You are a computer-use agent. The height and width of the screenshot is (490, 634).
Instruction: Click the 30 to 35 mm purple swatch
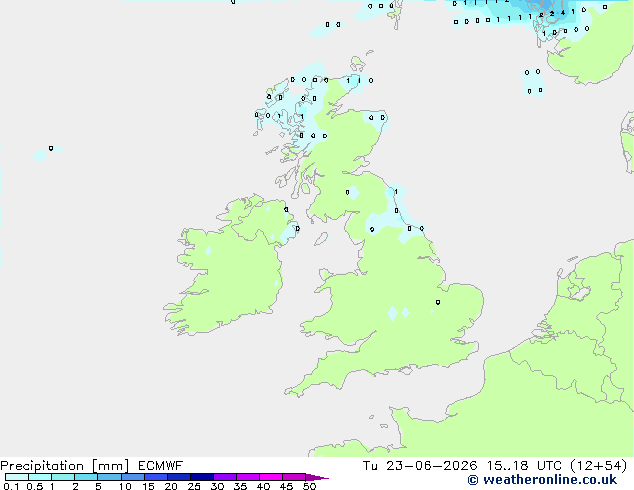pyautogui.click(x=225, y=477)
